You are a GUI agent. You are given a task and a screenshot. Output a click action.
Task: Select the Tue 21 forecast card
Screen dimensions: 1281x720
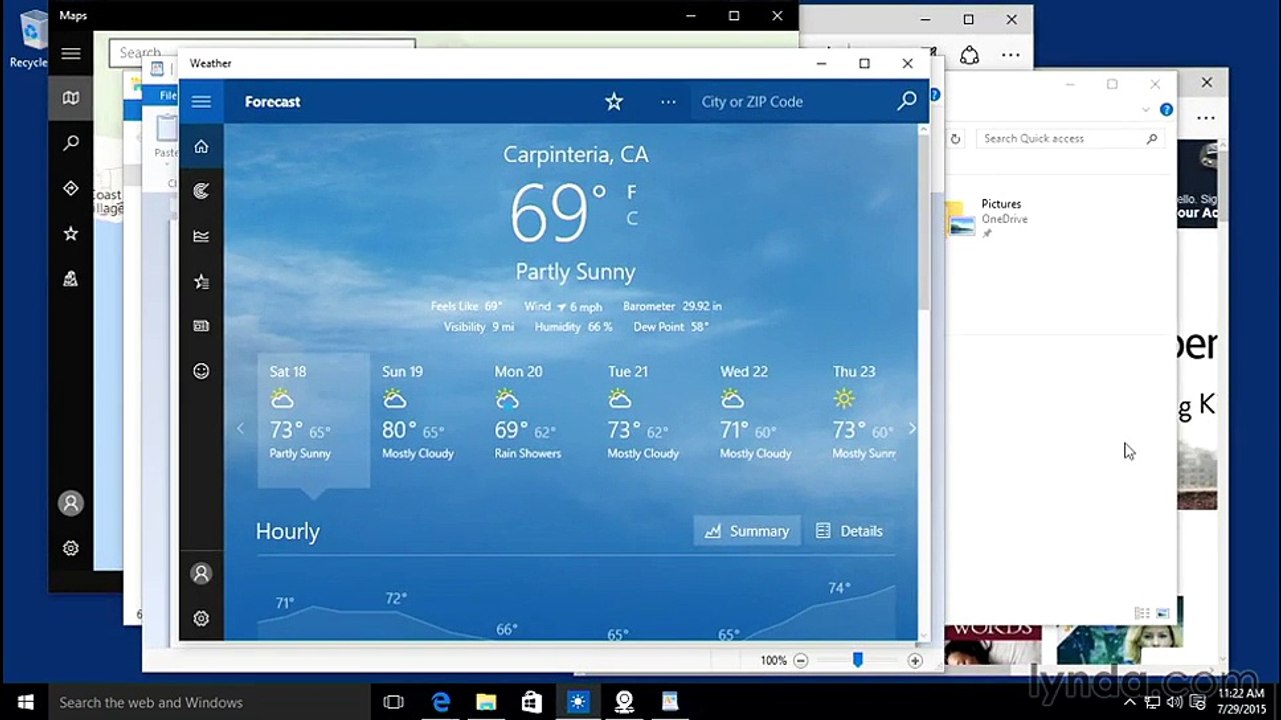[651, 420]
